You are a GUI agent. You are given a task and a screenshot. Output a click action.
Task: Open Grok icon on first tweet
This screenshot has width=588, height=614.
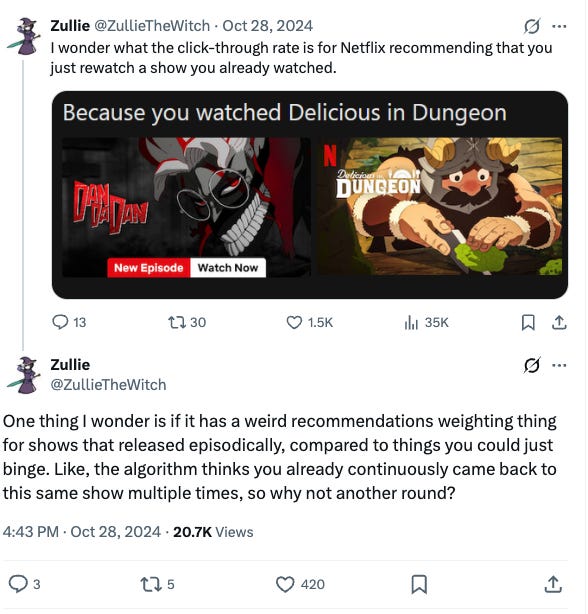point(532,27)
